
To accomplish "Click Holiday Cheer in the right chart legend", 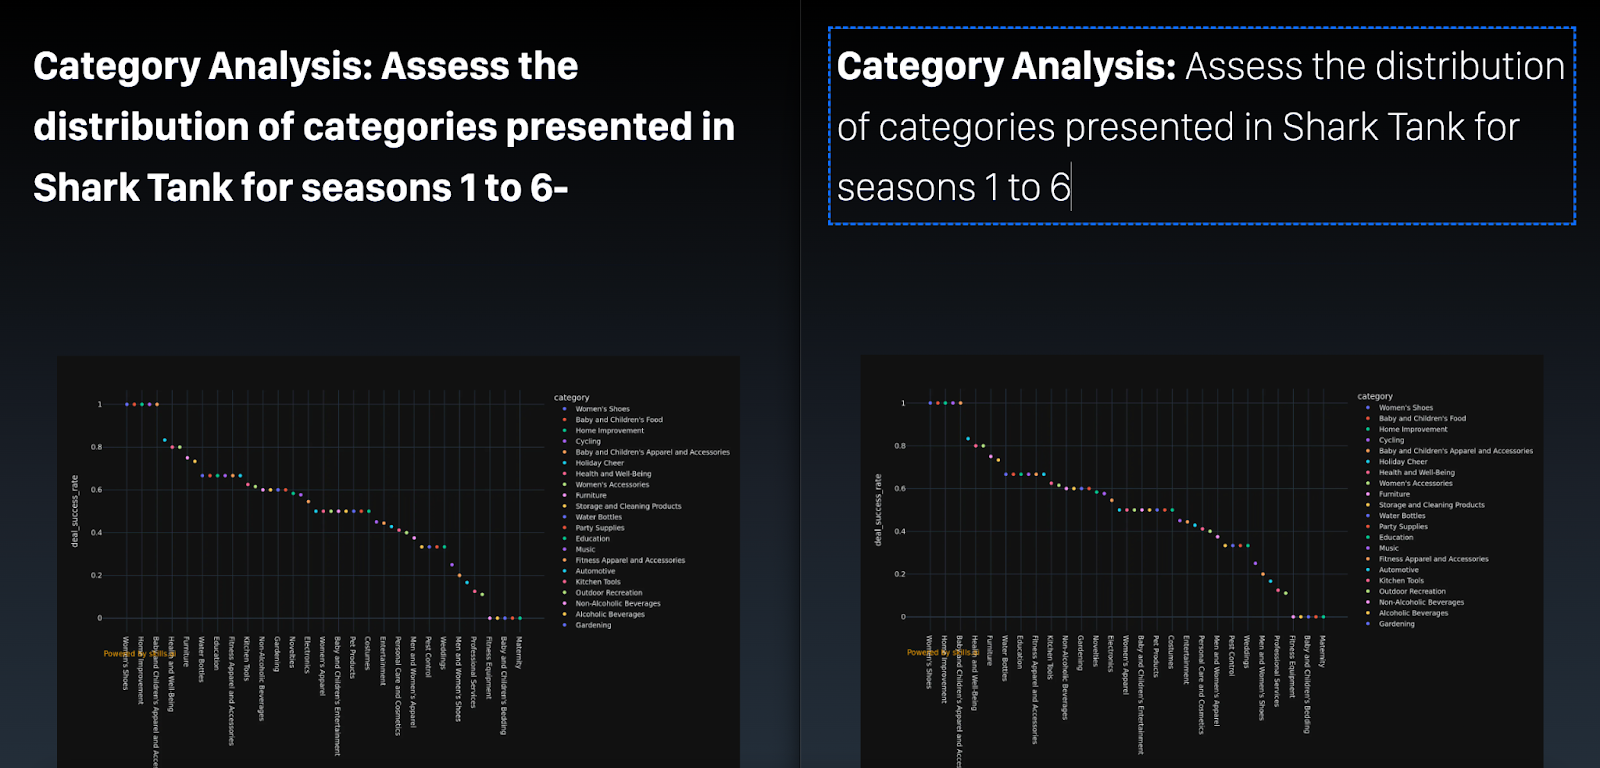I will pos(1403,462).
